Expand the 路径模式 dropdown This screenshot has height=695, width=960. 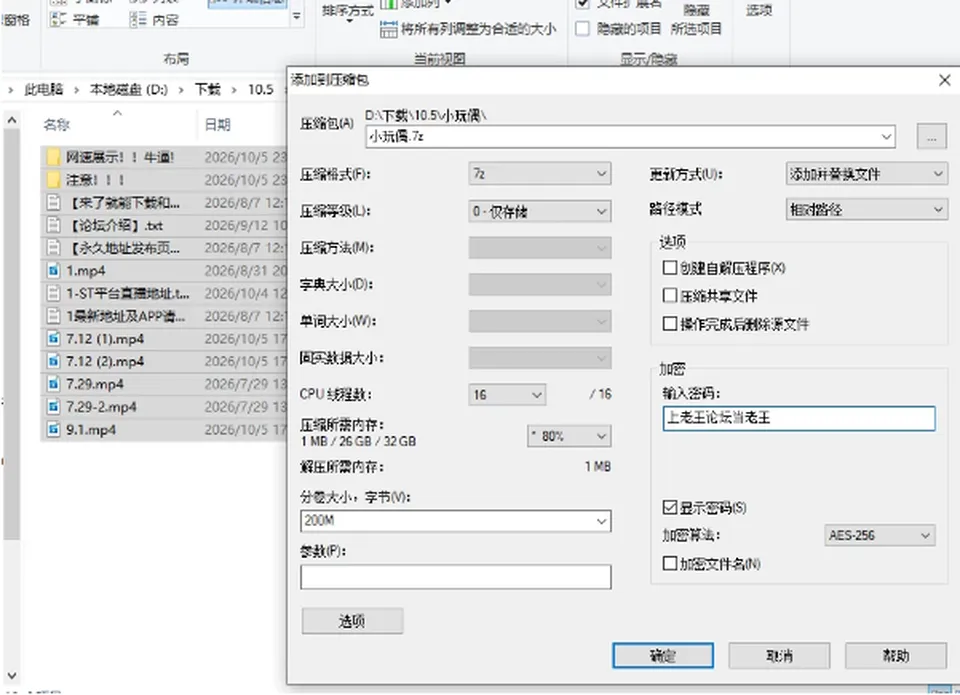point(866,209)
